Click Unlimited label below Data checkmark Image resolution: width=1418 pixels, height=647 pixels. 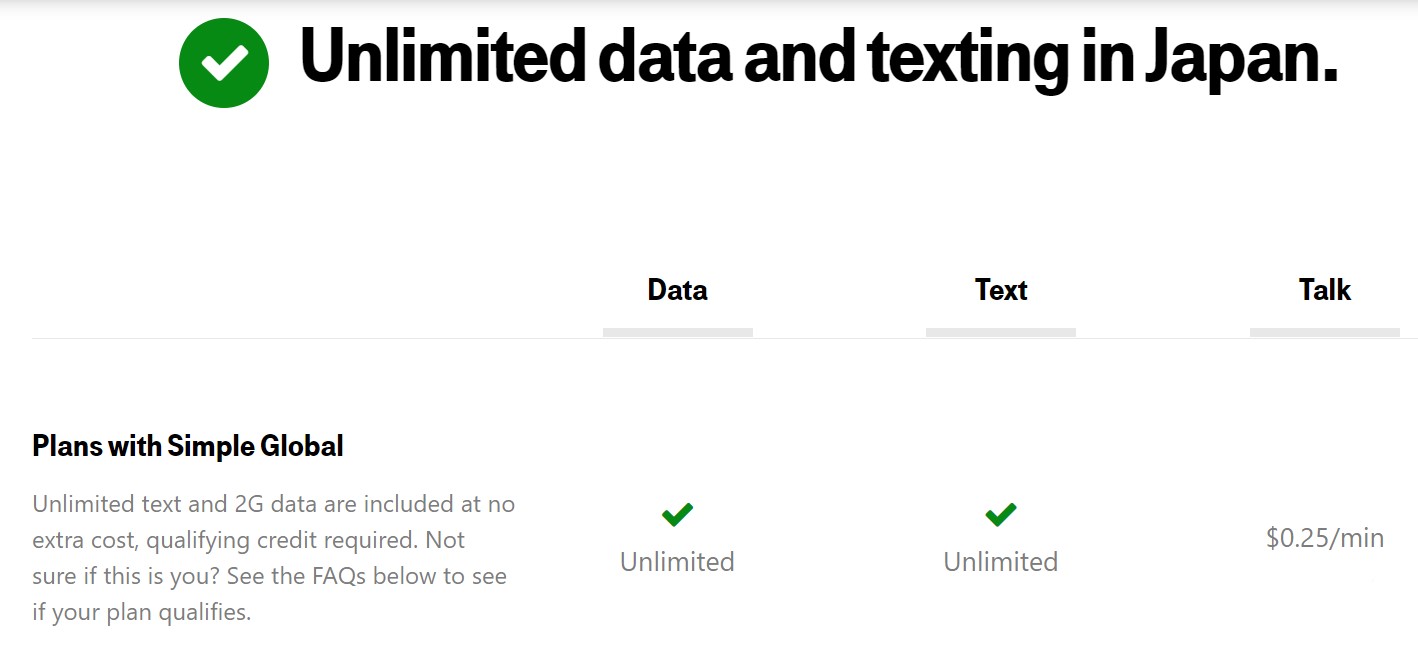677,562
